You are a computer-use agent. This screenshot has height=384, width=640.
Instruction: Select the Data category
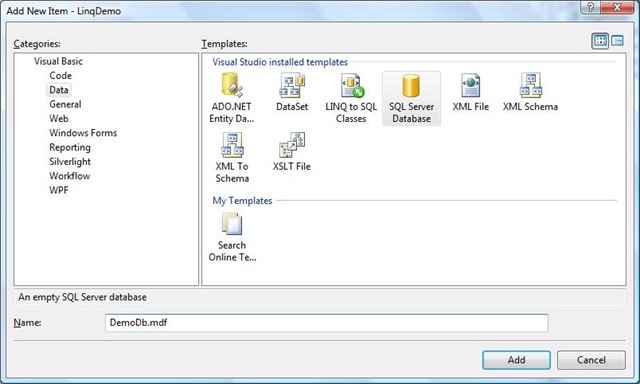pyautogui.click(x=59, y=90)
